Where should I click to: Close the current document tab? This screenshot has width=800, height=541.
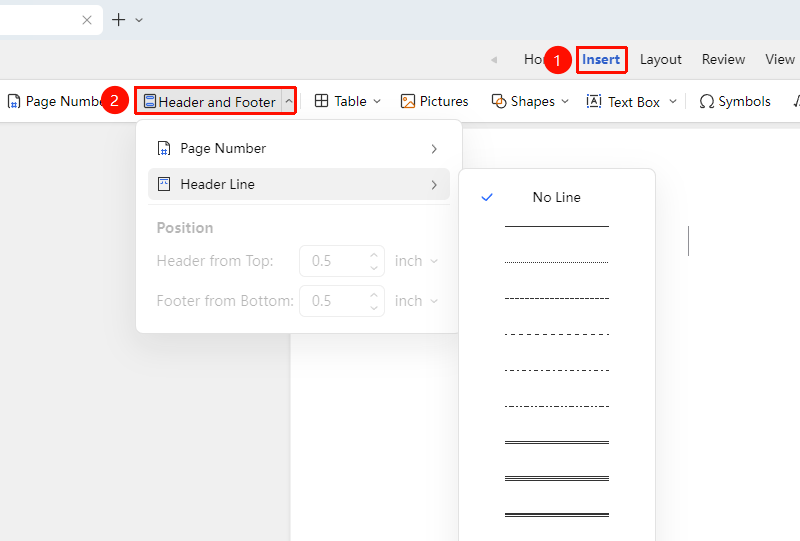tap(87, 20)
